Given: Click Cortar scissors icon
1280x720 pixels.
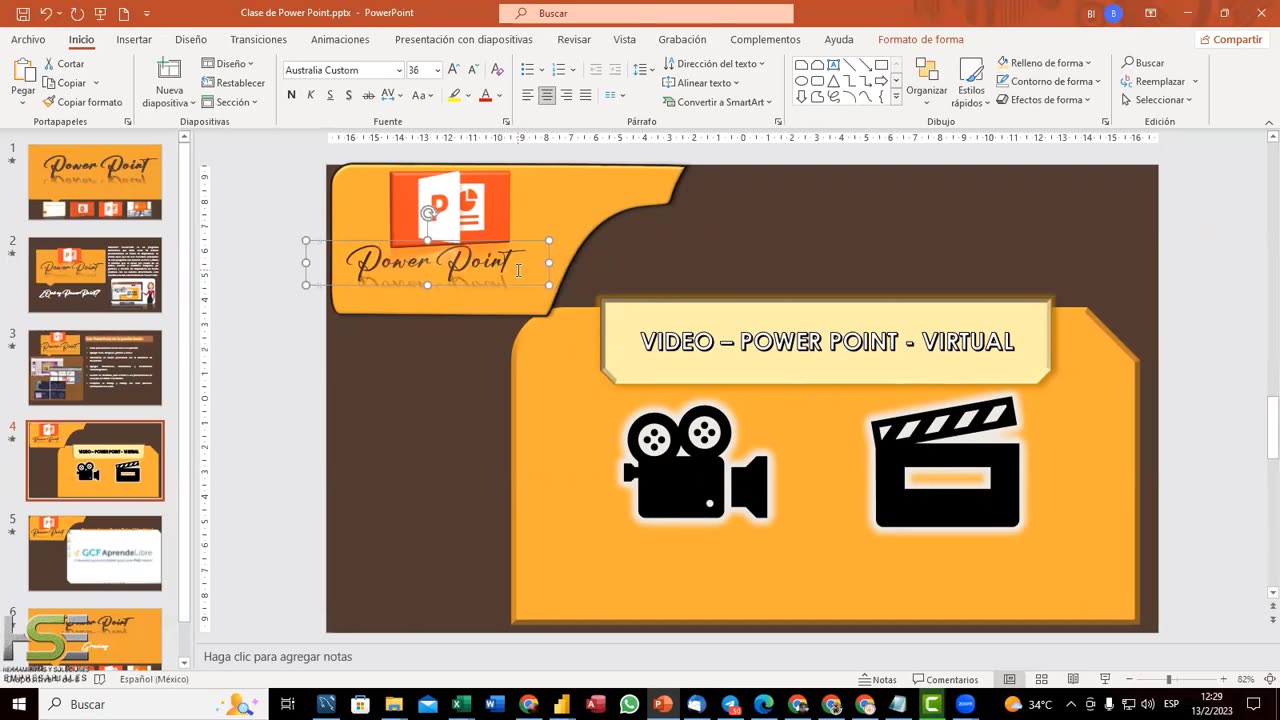Looking at the screenshot, I should pos(49,64).
